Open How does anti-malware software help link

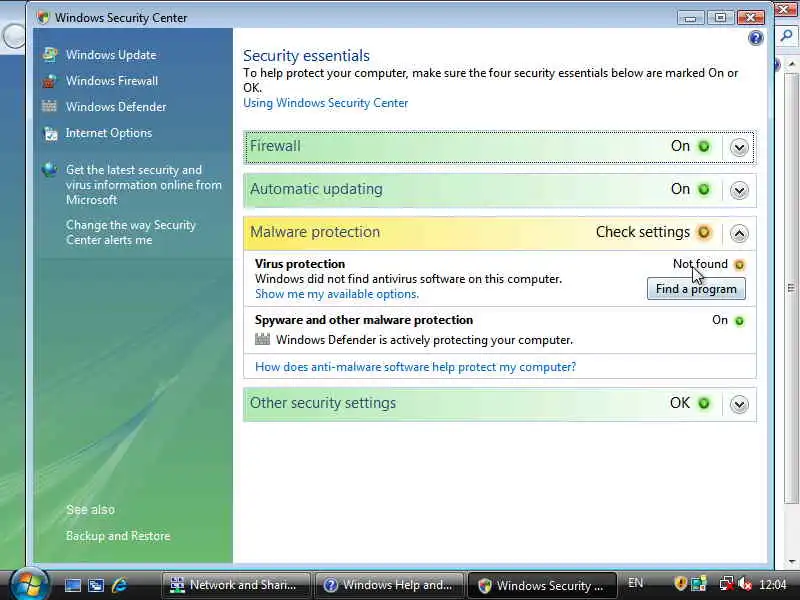[x=415, y=367]
